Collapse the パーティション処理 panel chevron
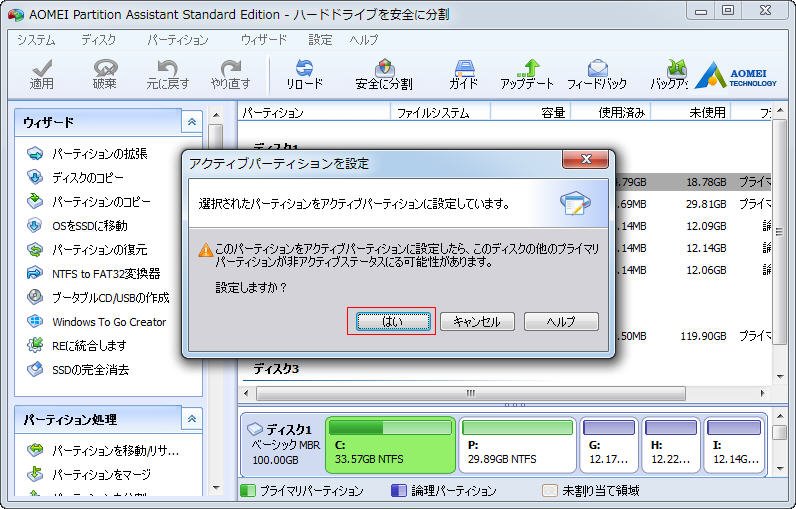 pos(192,419)
